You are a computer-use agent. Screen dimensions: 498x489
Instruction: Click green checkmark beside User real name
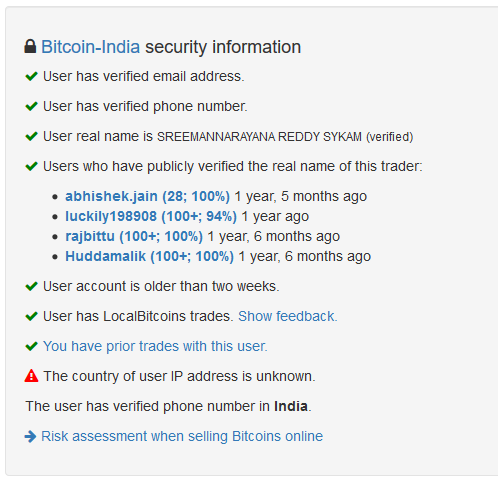click(x=31, y=136)
